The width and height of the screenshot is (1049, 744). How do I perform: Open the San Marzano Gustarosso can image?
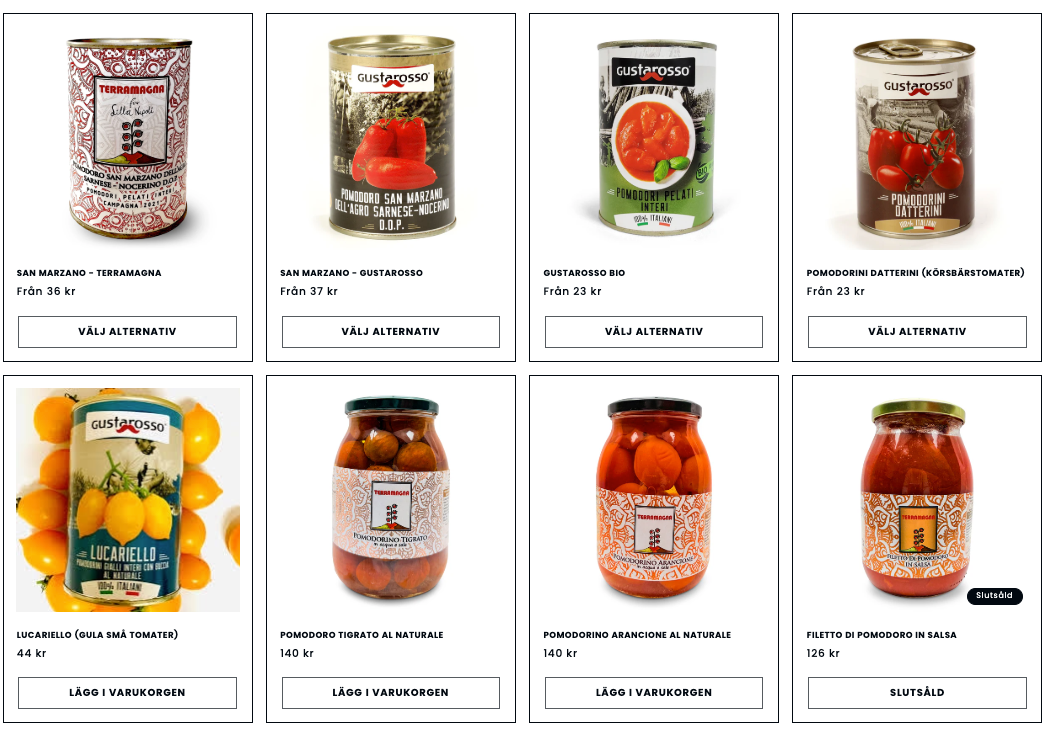(x=391, y=138)
